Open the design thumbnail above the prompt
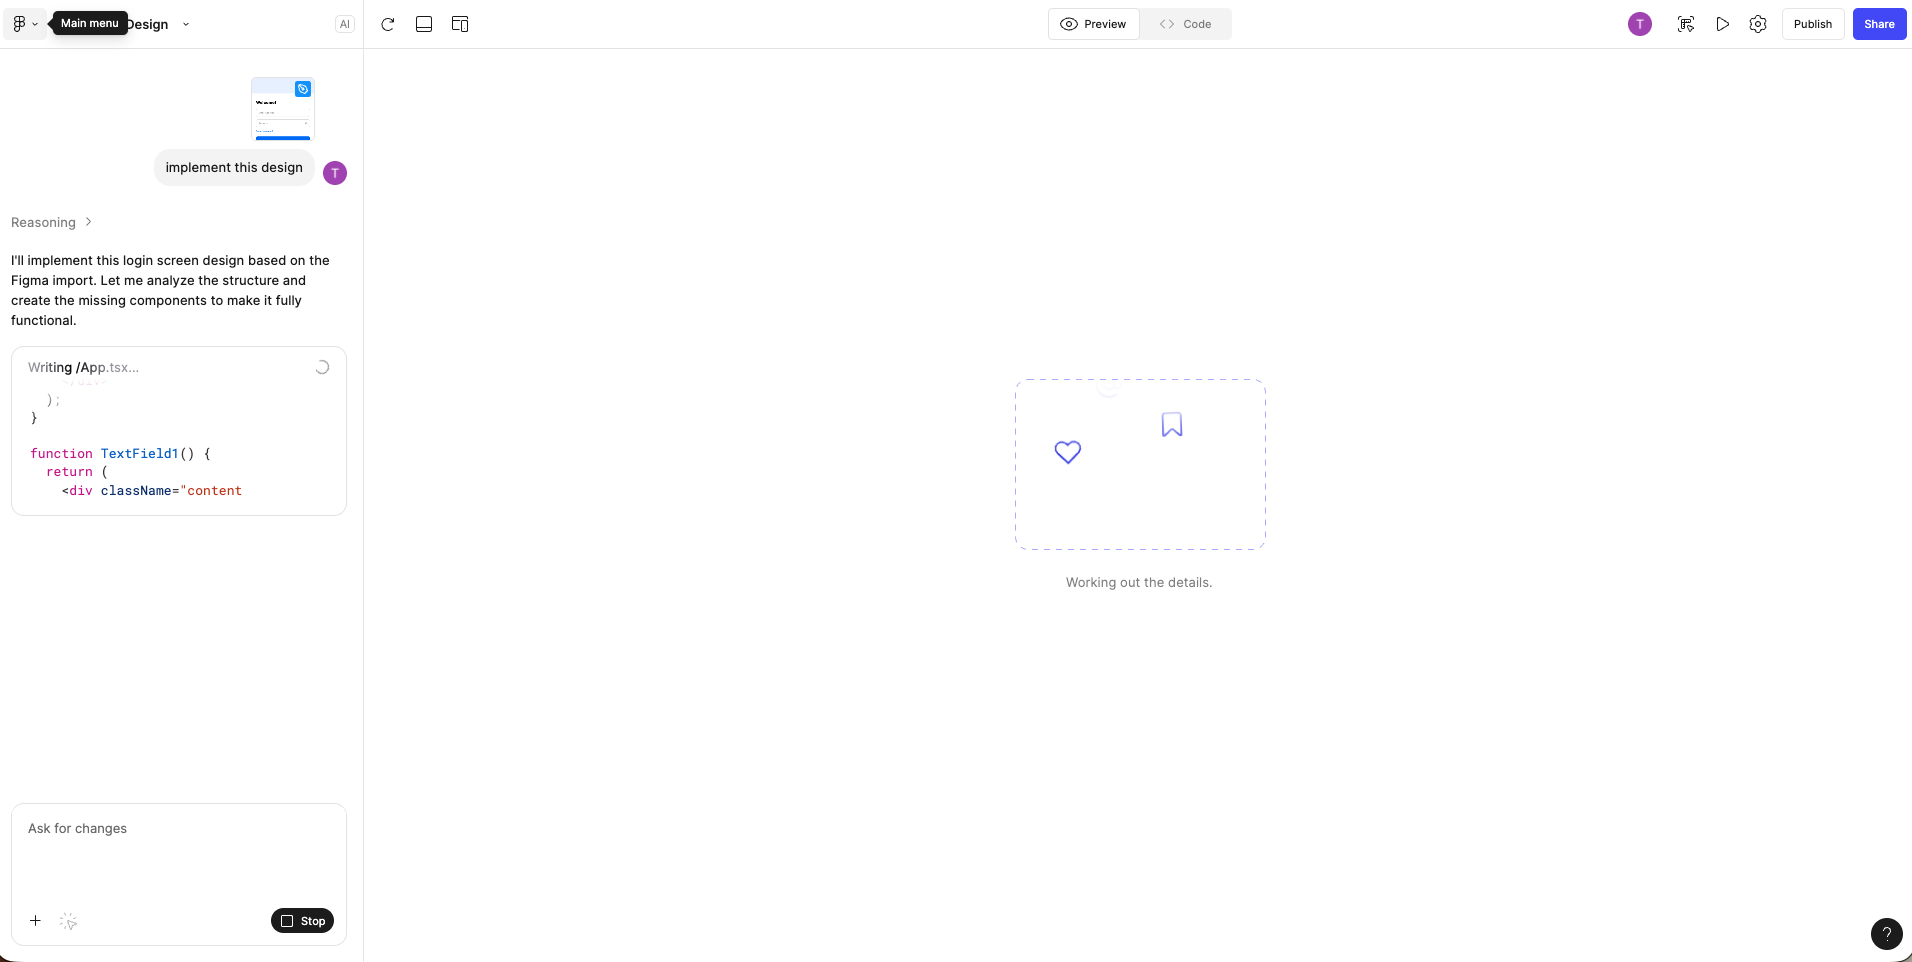This screenshot has height=962, width=1912. [283, 109]
